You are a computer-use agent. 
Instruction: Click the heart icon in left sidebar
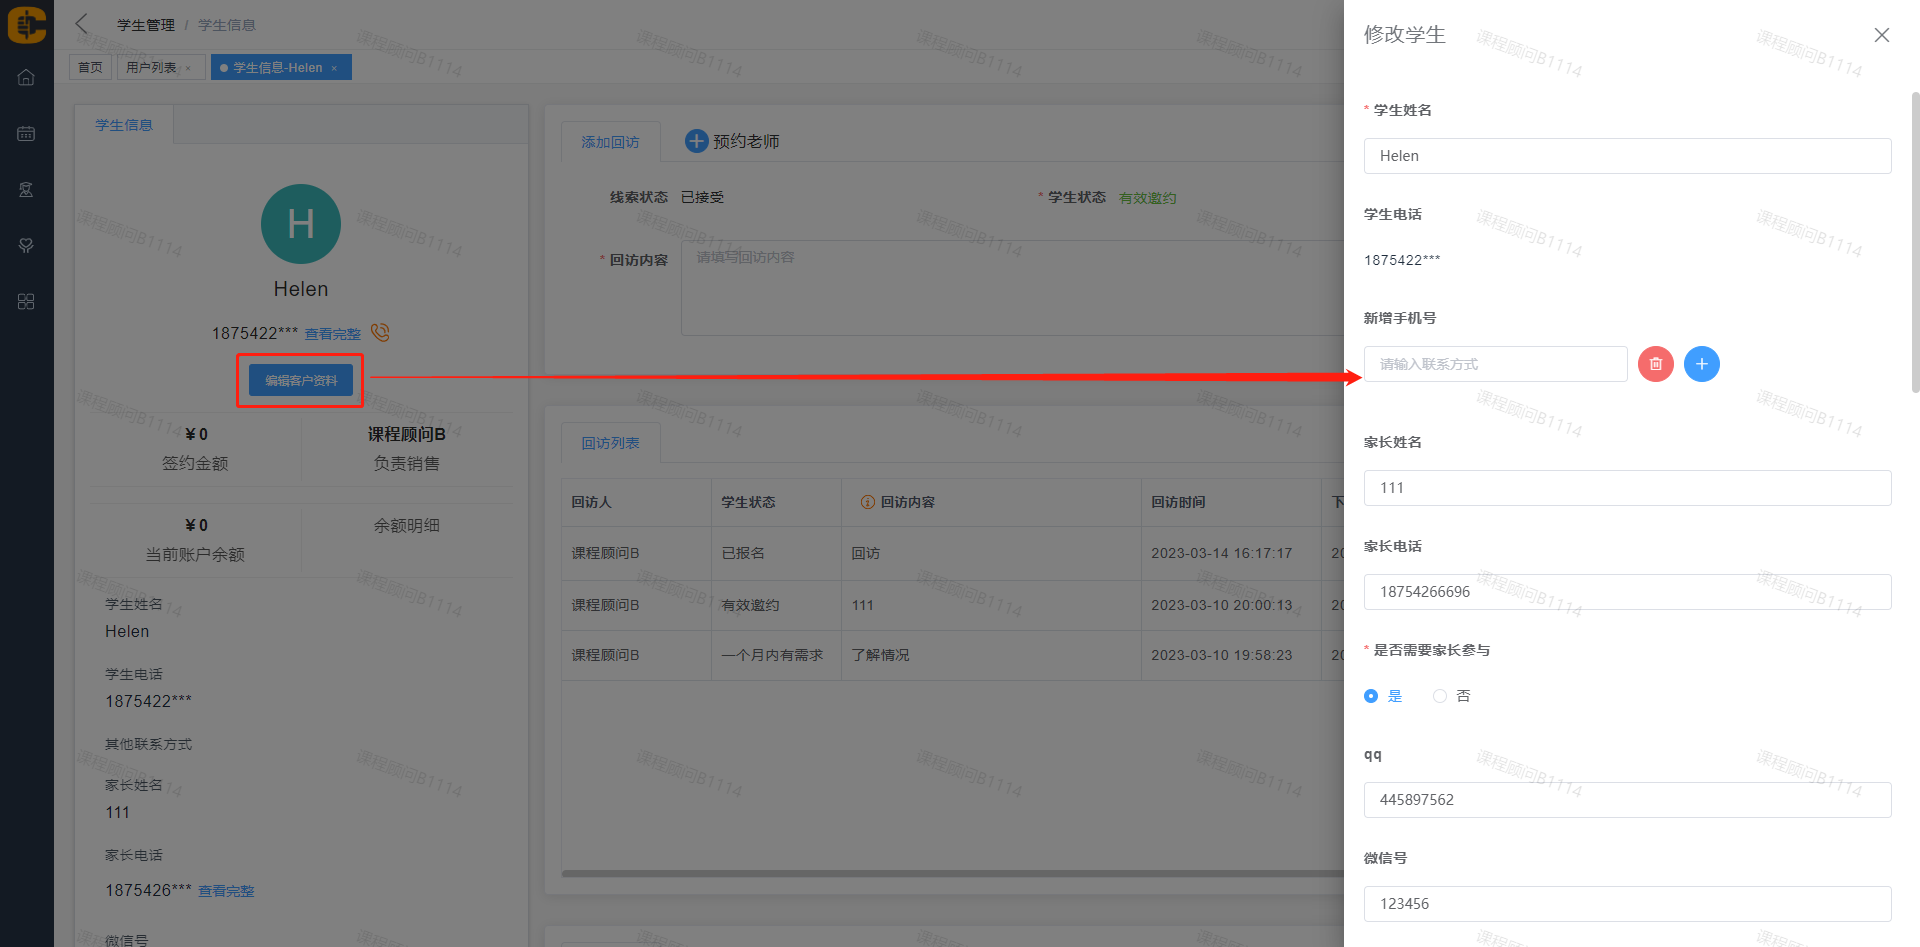point(26,246)
